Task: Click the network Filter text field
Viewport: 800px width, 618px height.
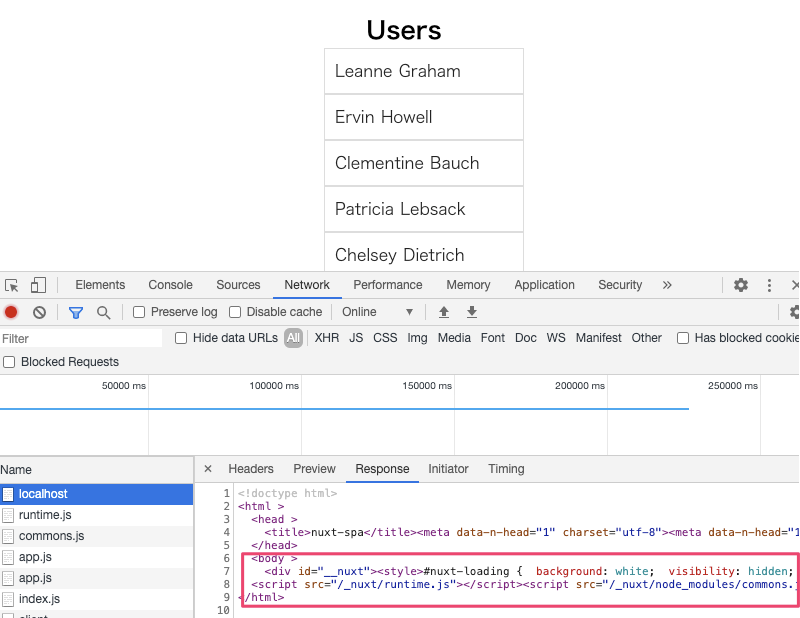Action: click(x=82, y=339)
